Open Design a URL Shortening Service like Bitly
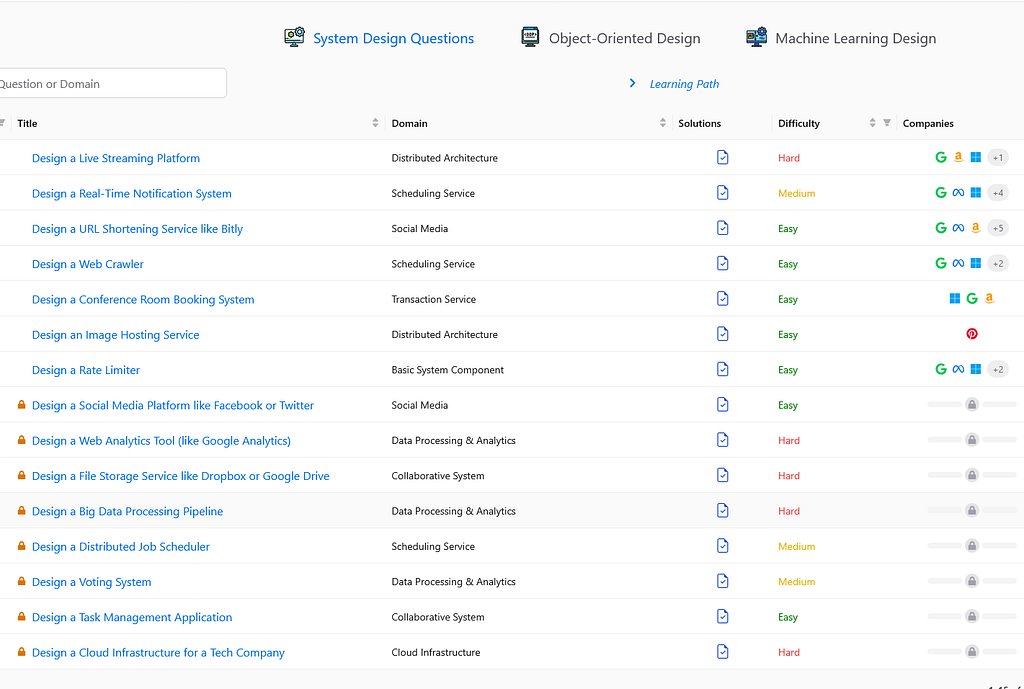Viewport: 1024px width, 689px height. click(x=137, y=229)
